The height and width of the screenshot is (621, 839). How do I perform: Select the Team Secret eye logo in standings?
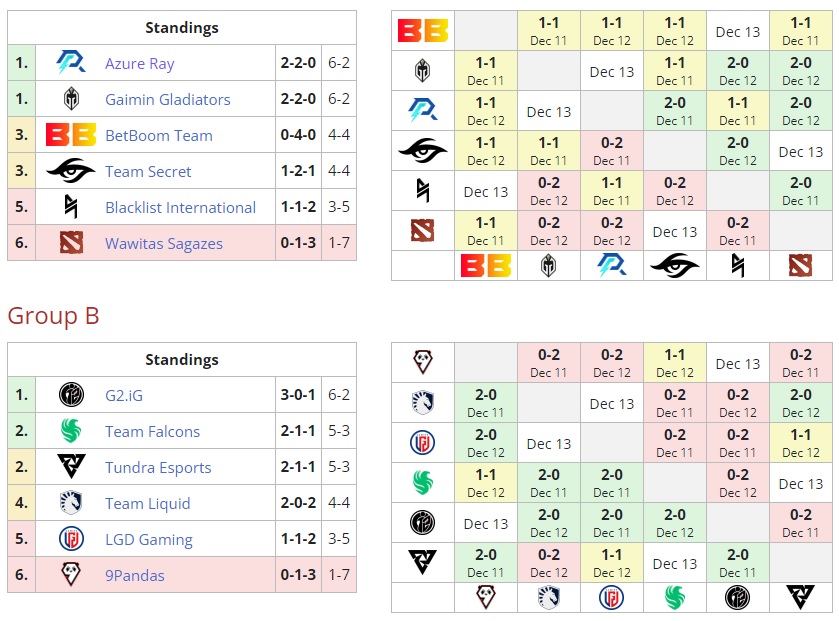tap(71, 171)
